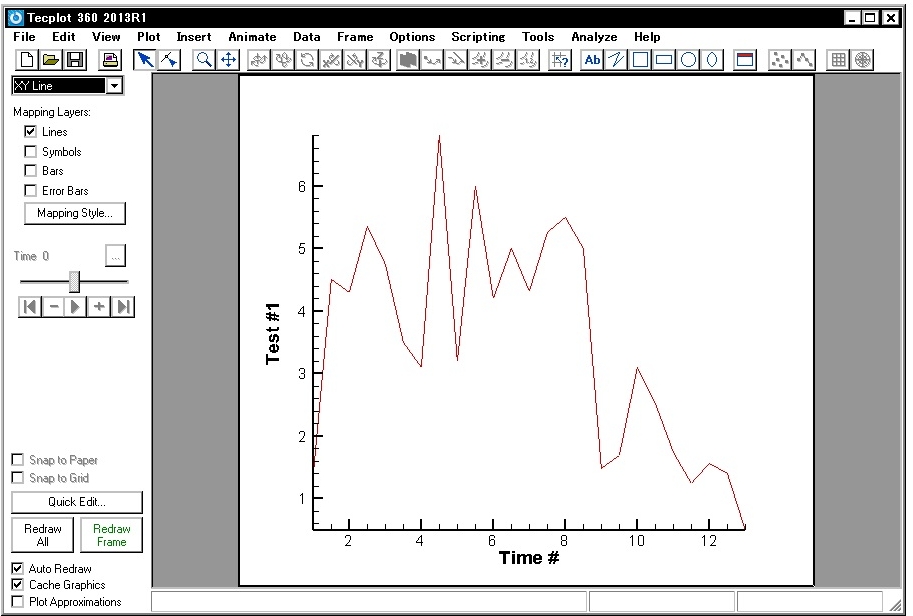This screenshot has height=616, width=913.
Task: Open the Animate menu
Action: [252, 37]
